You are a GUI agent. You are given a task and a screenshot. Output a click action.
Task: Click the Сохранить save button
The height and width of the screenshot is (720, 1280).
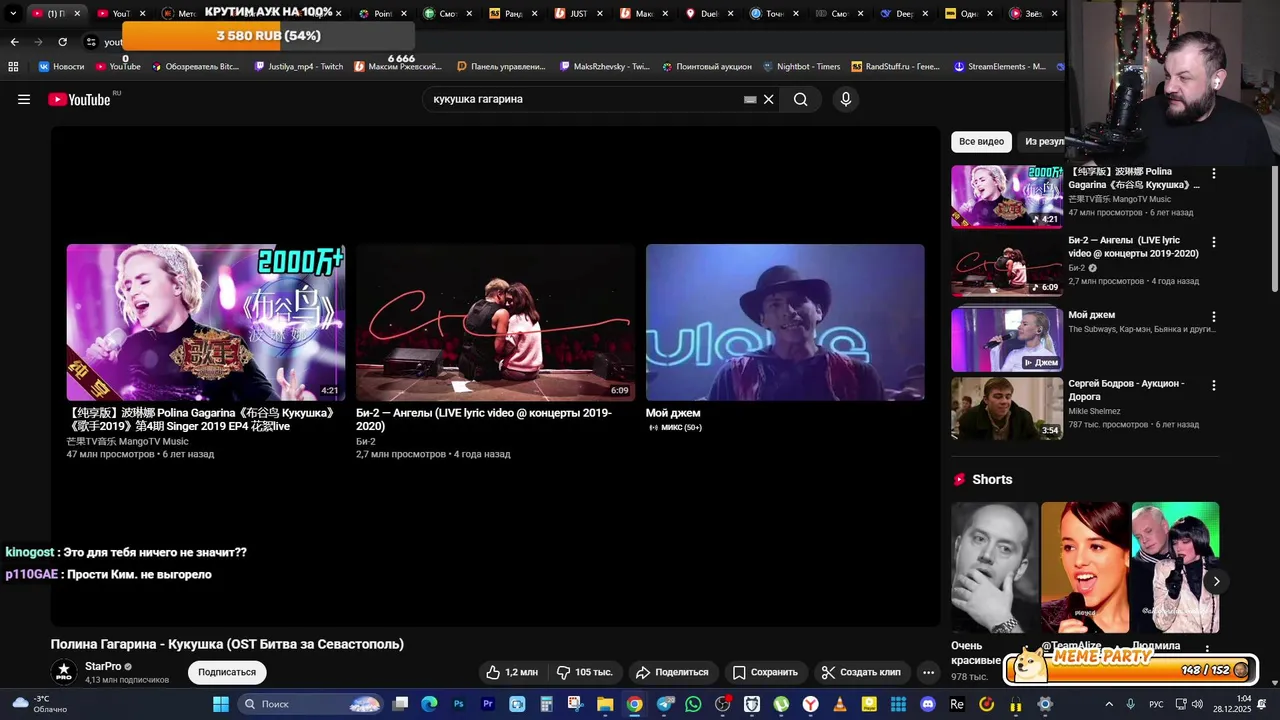[765, 672]
